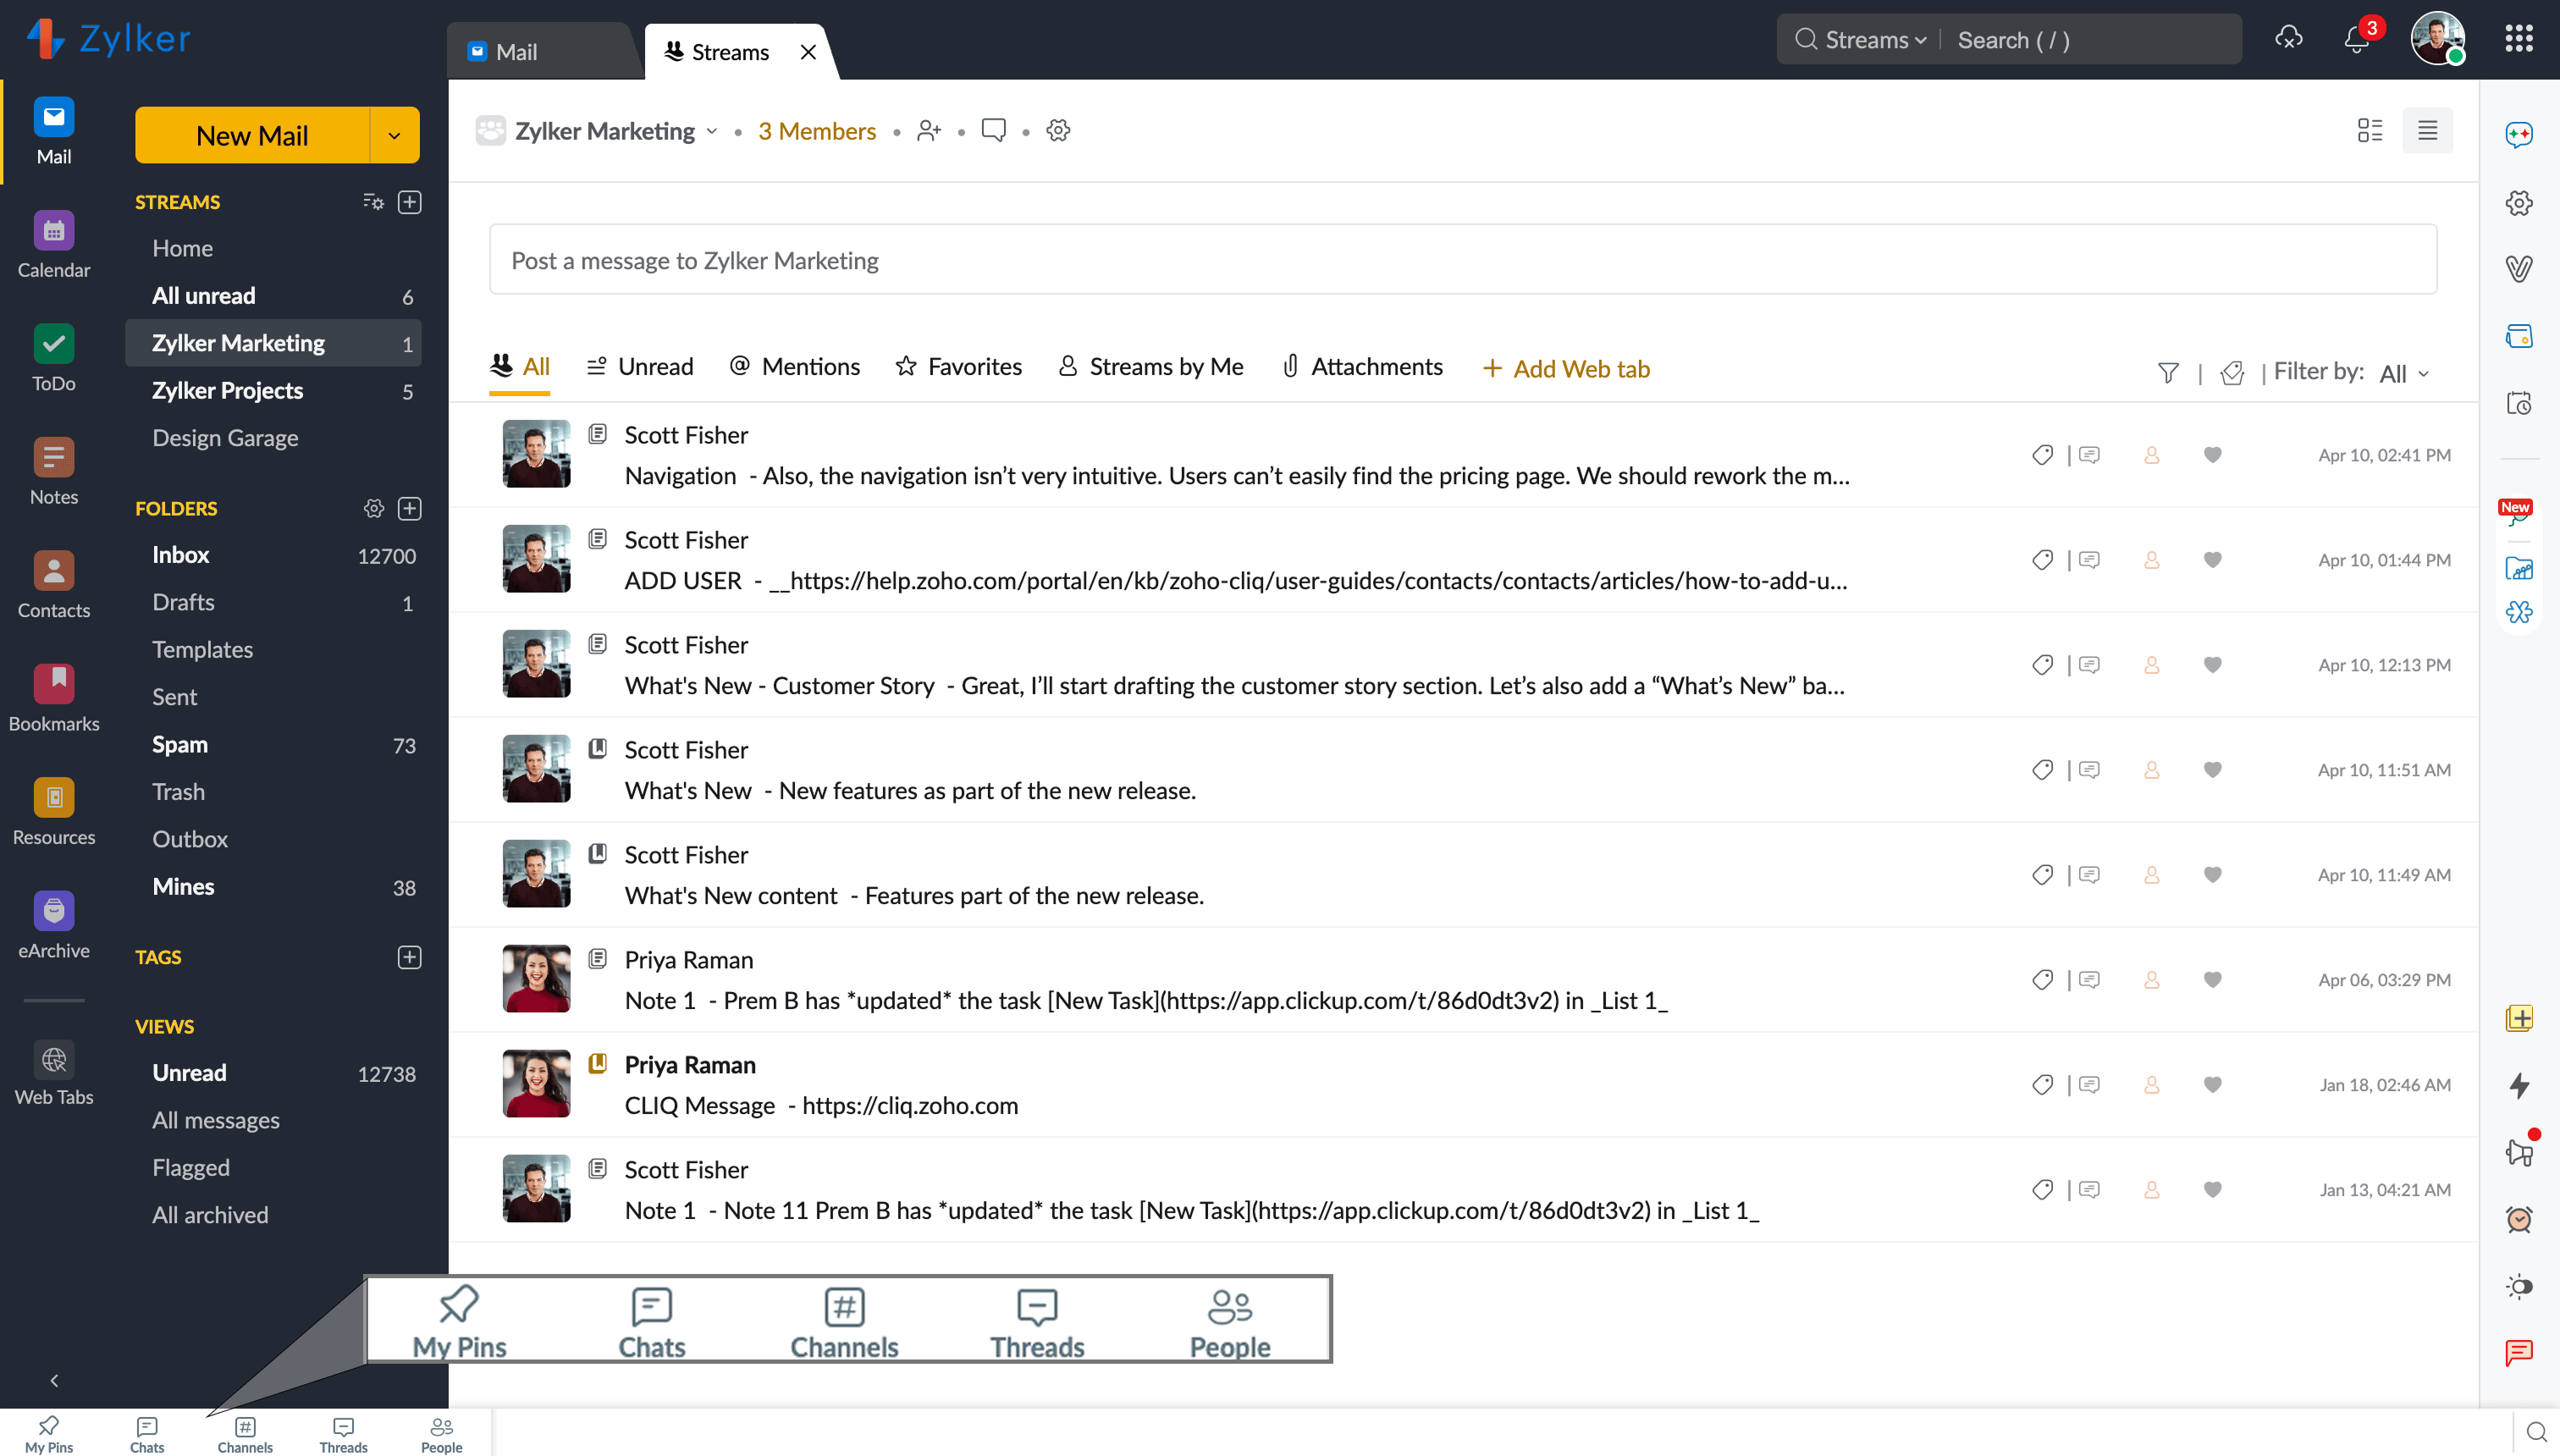Screen dimensions: 2560x1456
Task: Click the add-members icon beside 3 Members
Action: click(929, 131)
